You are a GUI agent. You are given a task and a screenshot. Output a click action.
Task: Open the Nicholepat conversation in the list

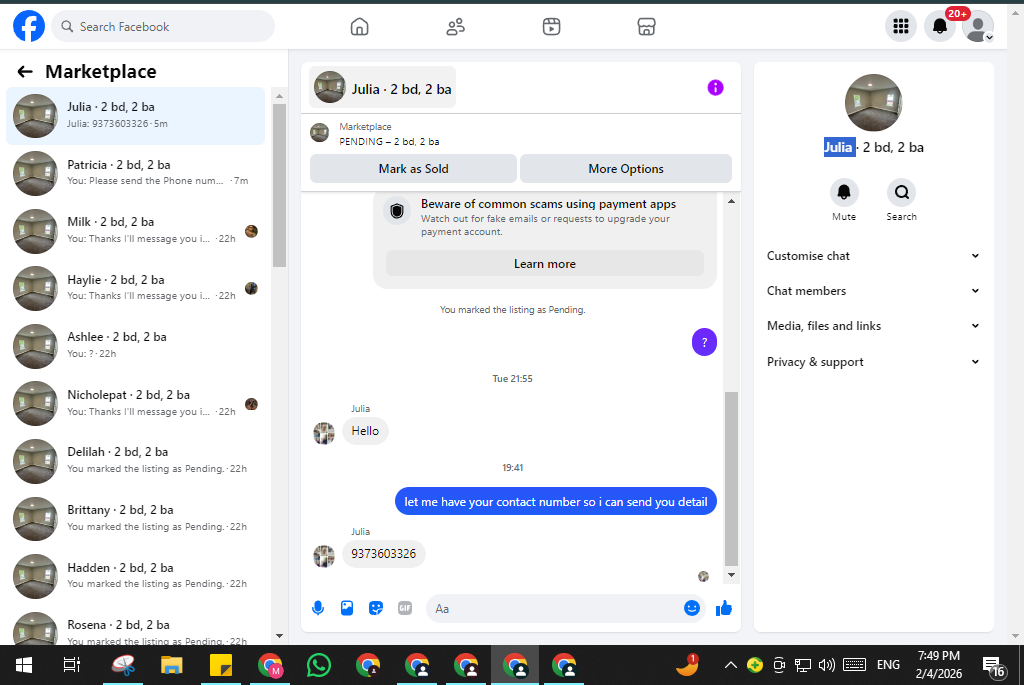pos(136,403)
